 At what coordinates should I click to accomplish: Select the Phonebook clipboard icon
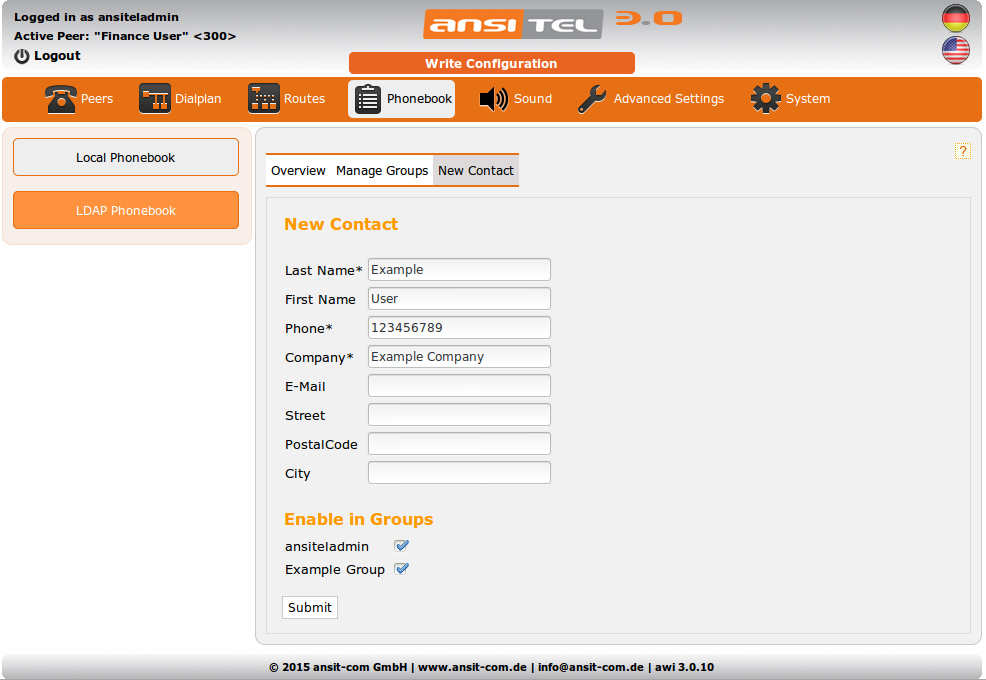[368, 99]
